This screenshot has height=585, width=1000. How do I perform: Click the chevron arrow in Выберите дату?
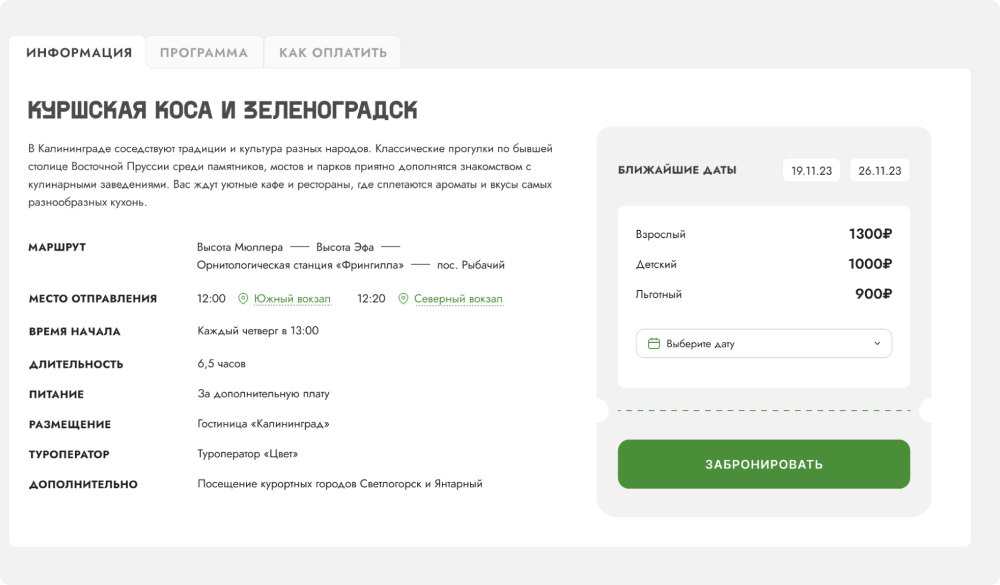click(x=877, y=344)
